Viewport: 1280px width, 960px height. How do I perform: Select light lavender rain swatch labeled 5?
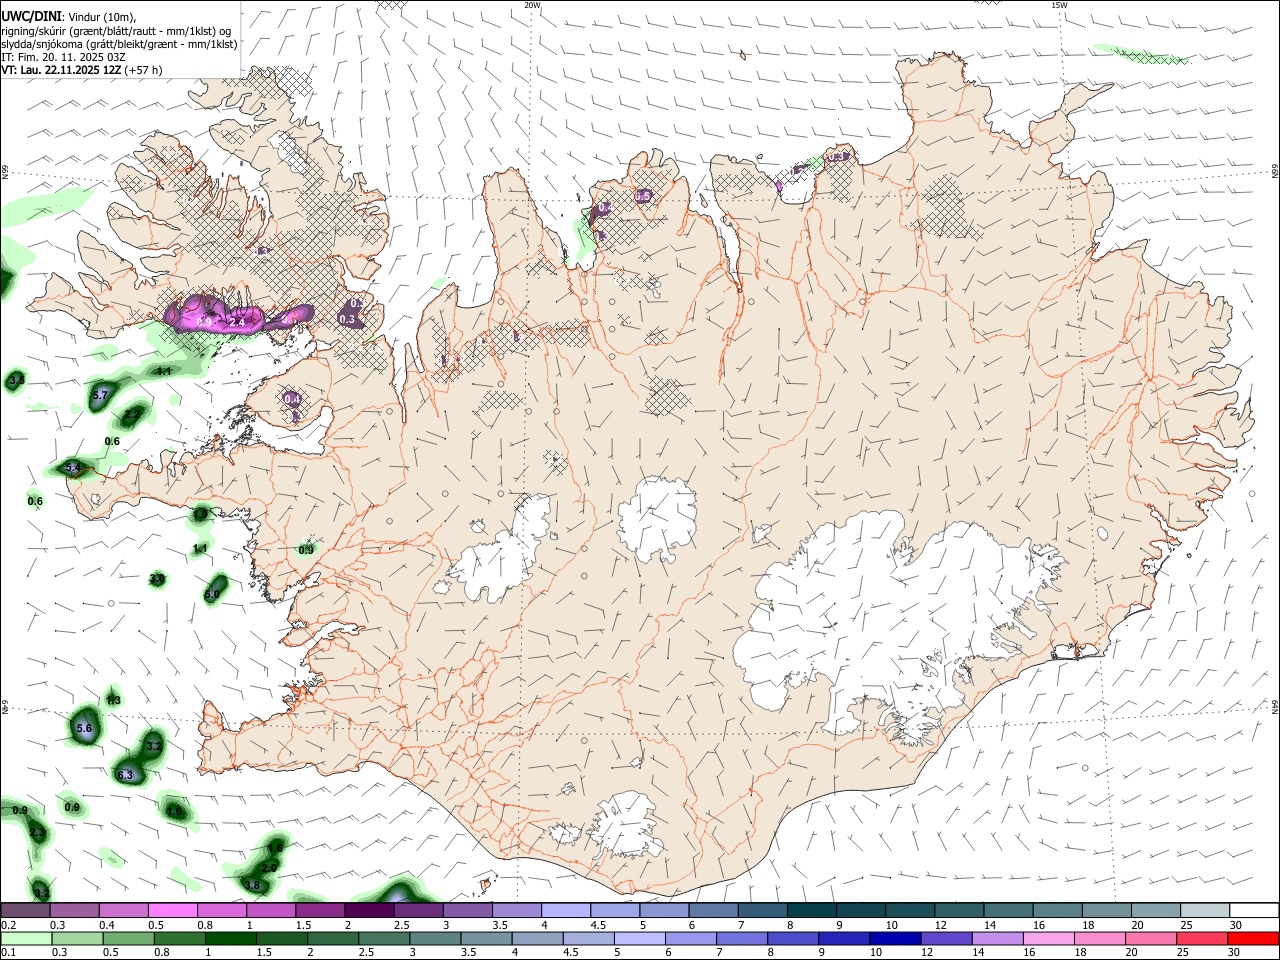pos(638,939)
